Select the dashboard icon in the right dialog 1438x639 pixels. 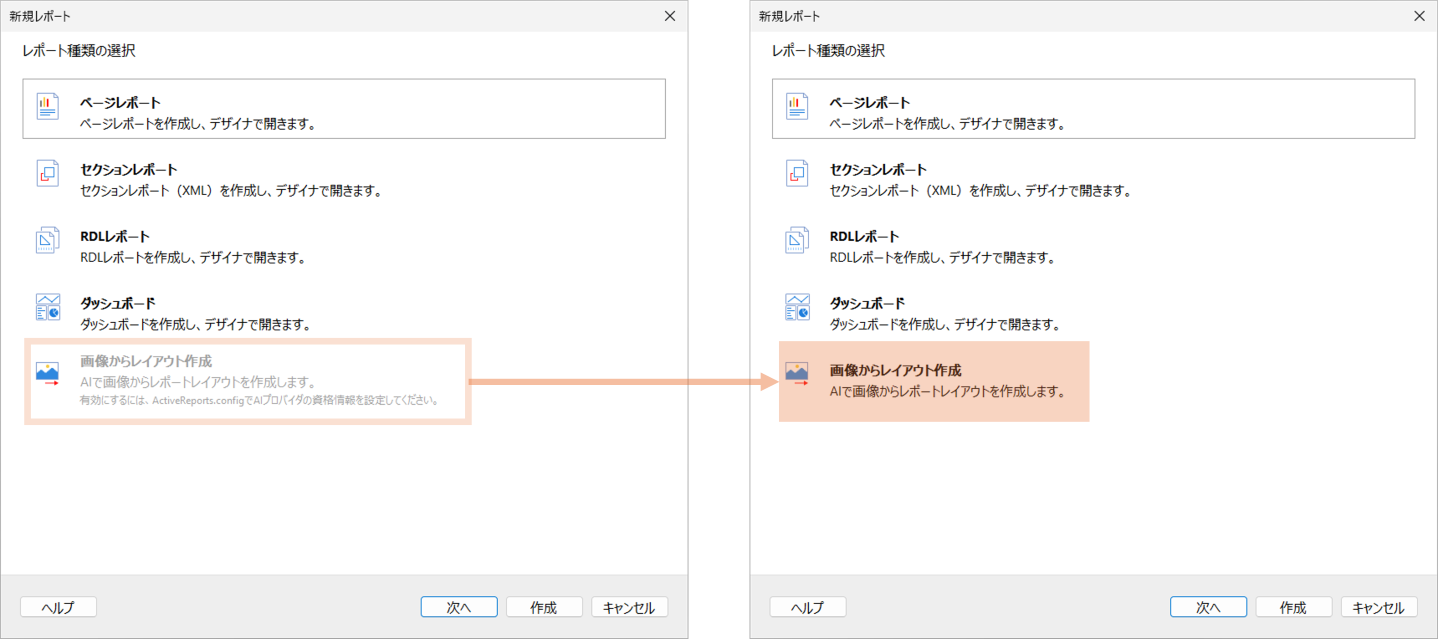(796, 305)
